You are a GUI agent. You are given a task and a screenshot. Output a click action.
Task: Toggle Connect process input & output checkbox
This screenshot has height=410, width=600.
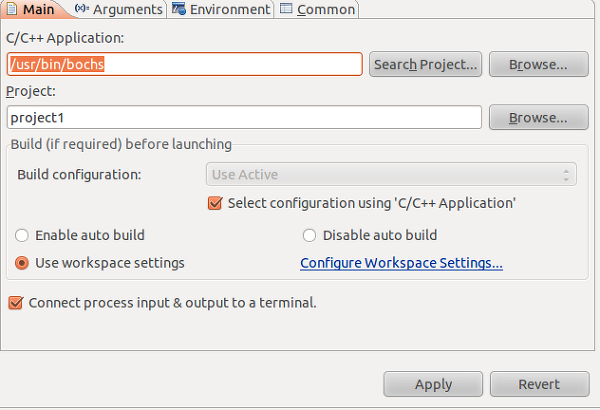coord(16,303)
